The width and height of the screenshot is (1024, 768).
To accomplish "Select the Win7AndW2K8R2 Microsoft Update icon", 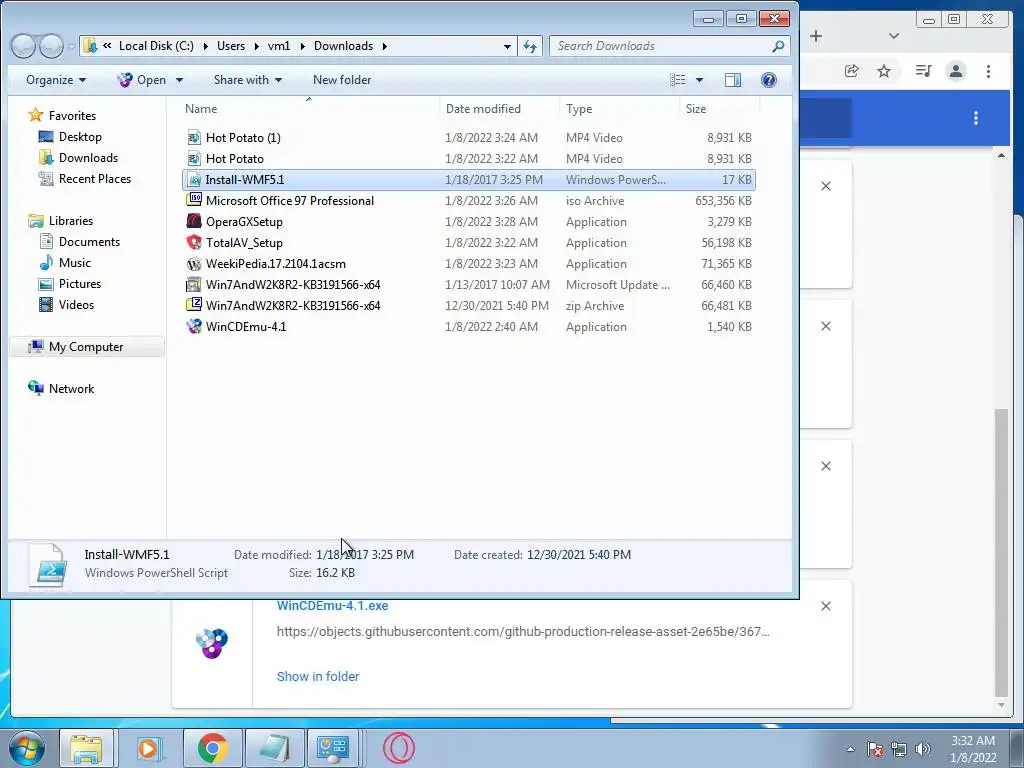I will pos(193,284).
